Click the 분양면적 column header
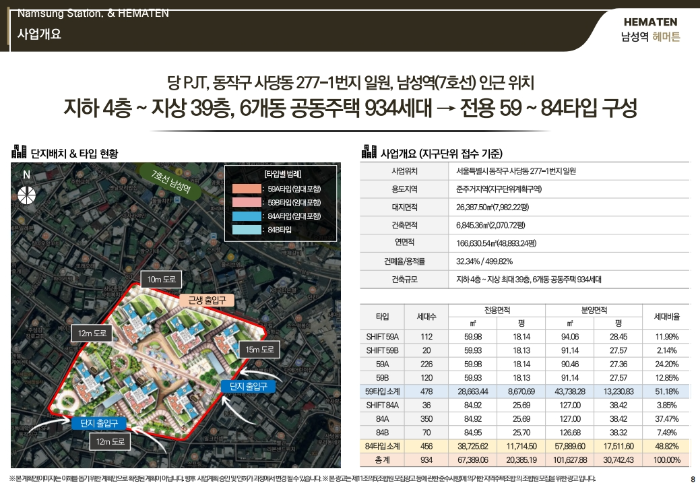The height and width of the screenshot is (485, 700). (594, 310)
